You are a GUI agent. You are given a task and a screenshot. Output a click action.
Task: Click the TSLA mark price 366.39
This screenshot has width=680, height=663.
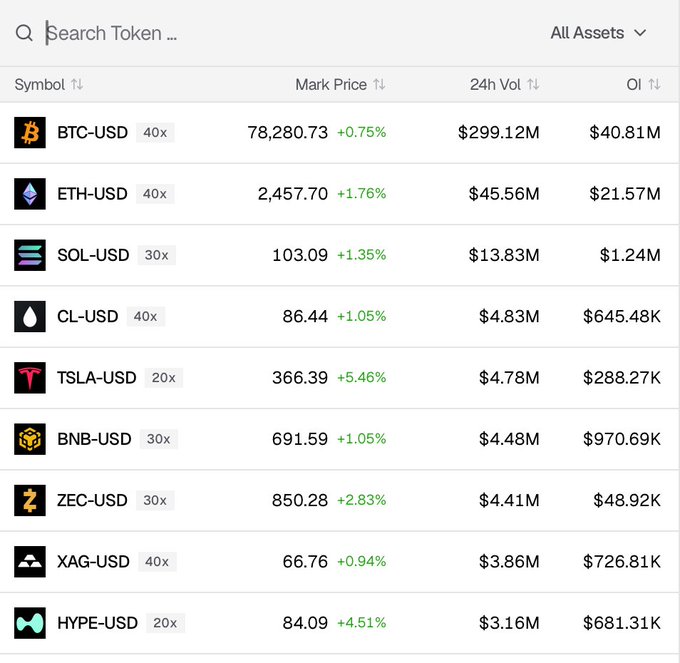coord(300,378)
